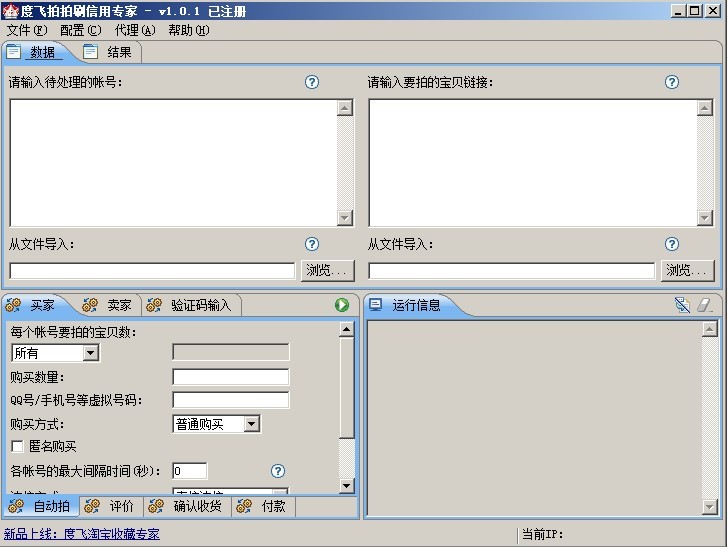728x547 pixels.
Task: Open the 文件(F) menu
Action: [27, 31]
